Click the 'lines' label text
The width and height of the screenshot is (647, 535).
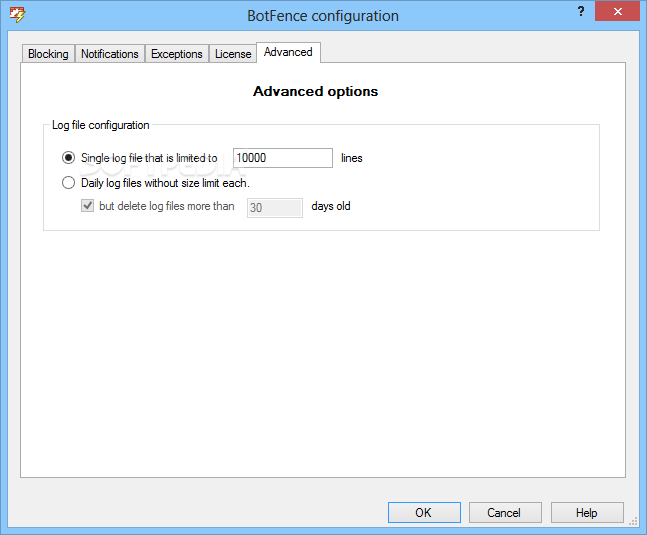pos(352,158)
